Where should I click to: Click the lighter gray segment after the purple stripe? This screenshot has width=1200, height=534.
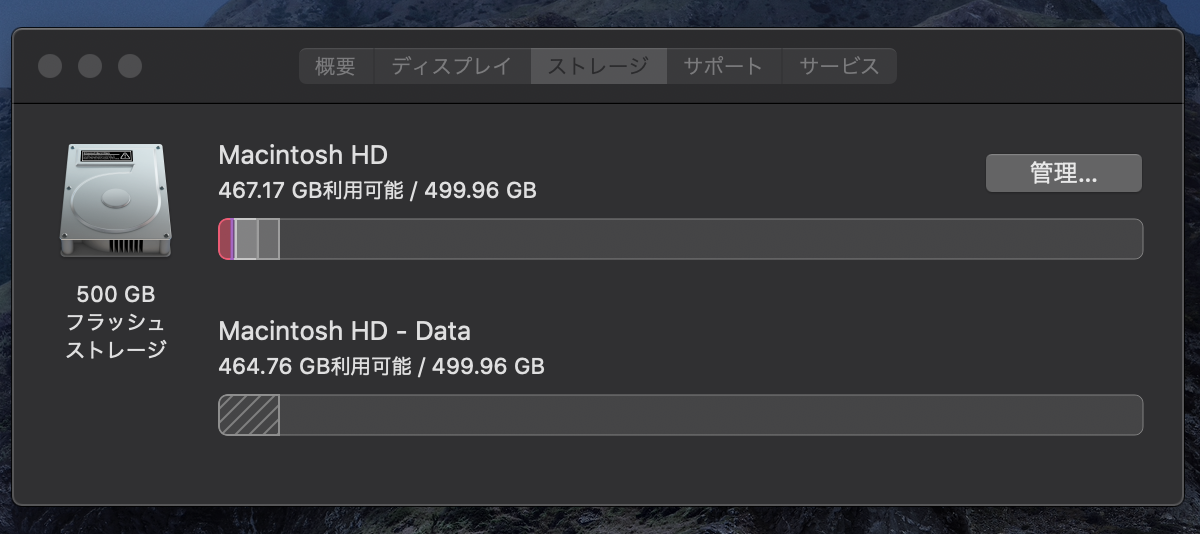coord(246,240)
